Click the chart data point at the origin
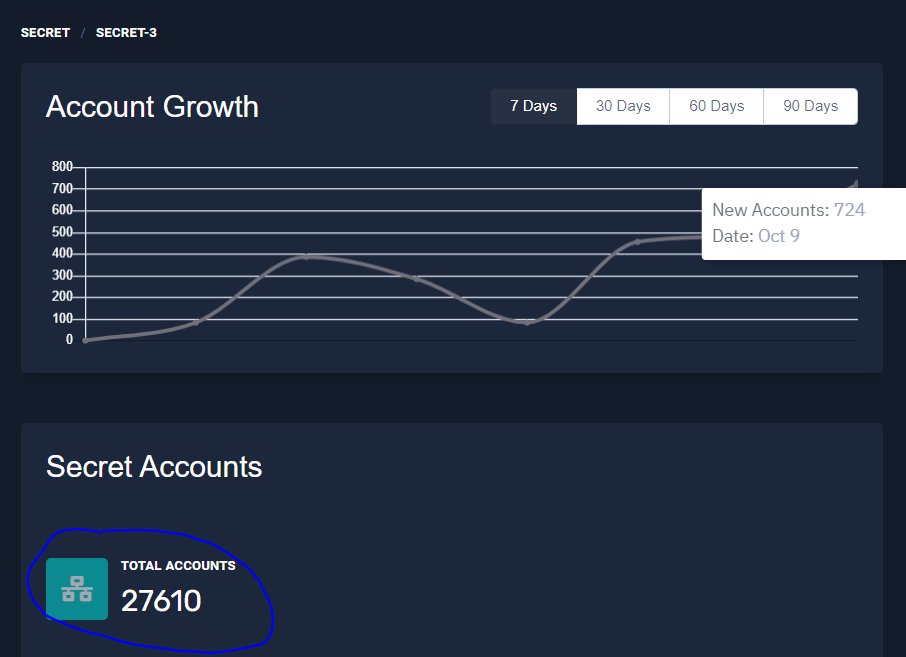Viewport: 906px width, 657px height. [86, 340]
